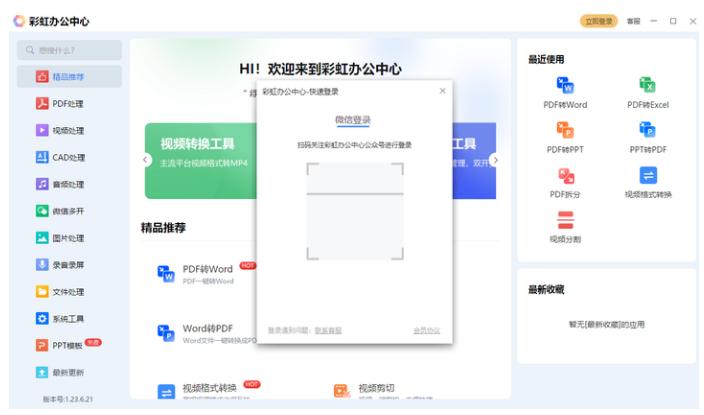Image resolution: width=704 pixels, height=415 pixels.
Task: Open PDF转Word in recent tools
Action: tap(565, 93)
